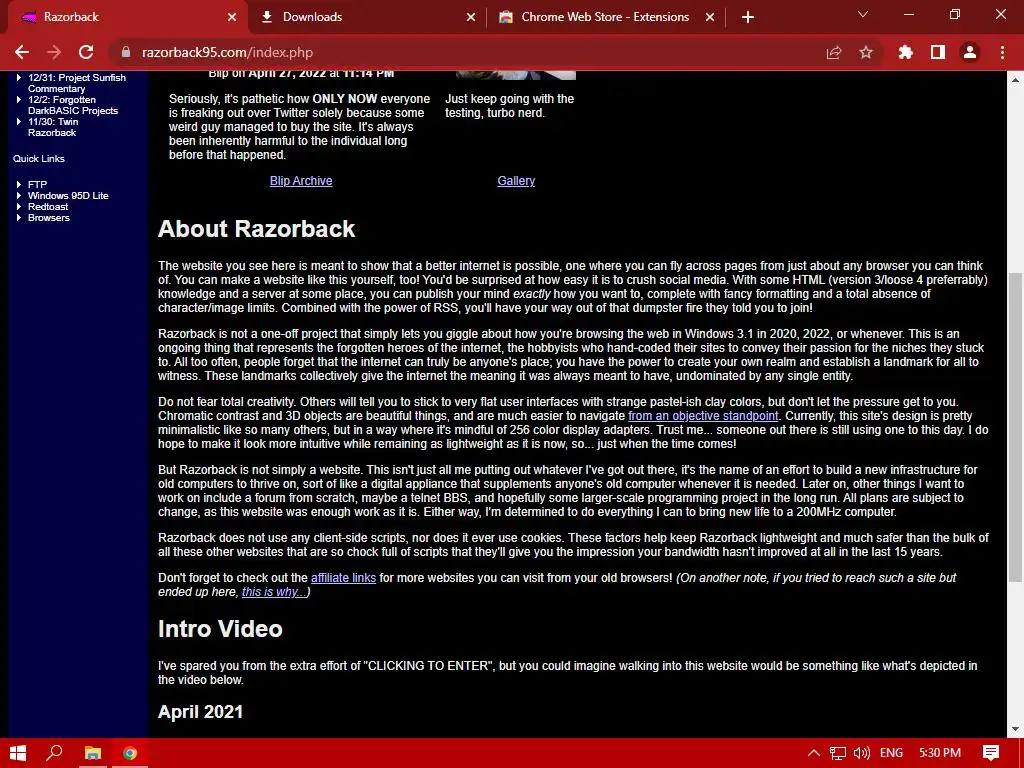
Task: Show hidden system tray icons
Action: [x=814, y=753]
